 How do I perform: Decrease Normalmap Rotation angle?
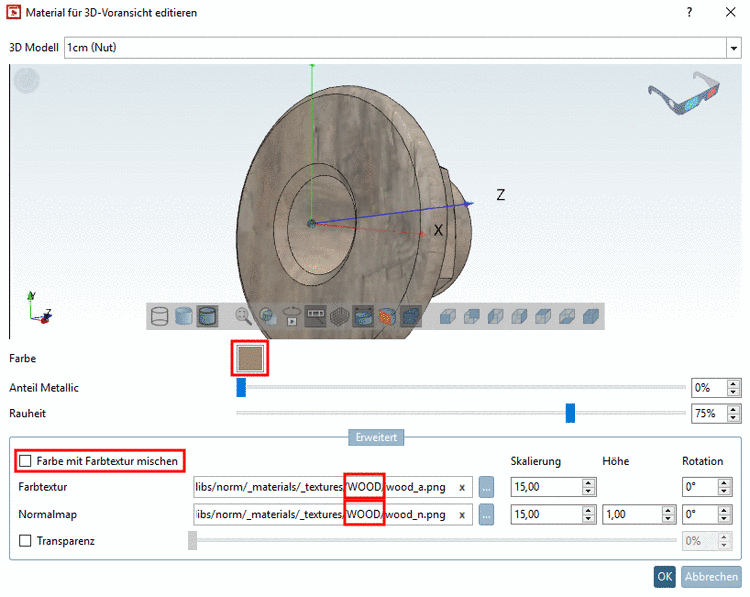pyautogui.click(x=724, y=519)
